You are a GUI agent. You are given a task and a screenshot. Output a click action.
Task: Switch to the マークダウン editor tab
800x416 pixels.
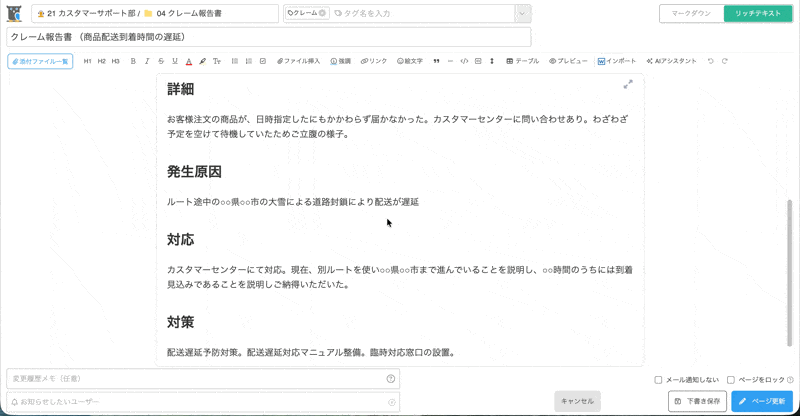(691, 14)
